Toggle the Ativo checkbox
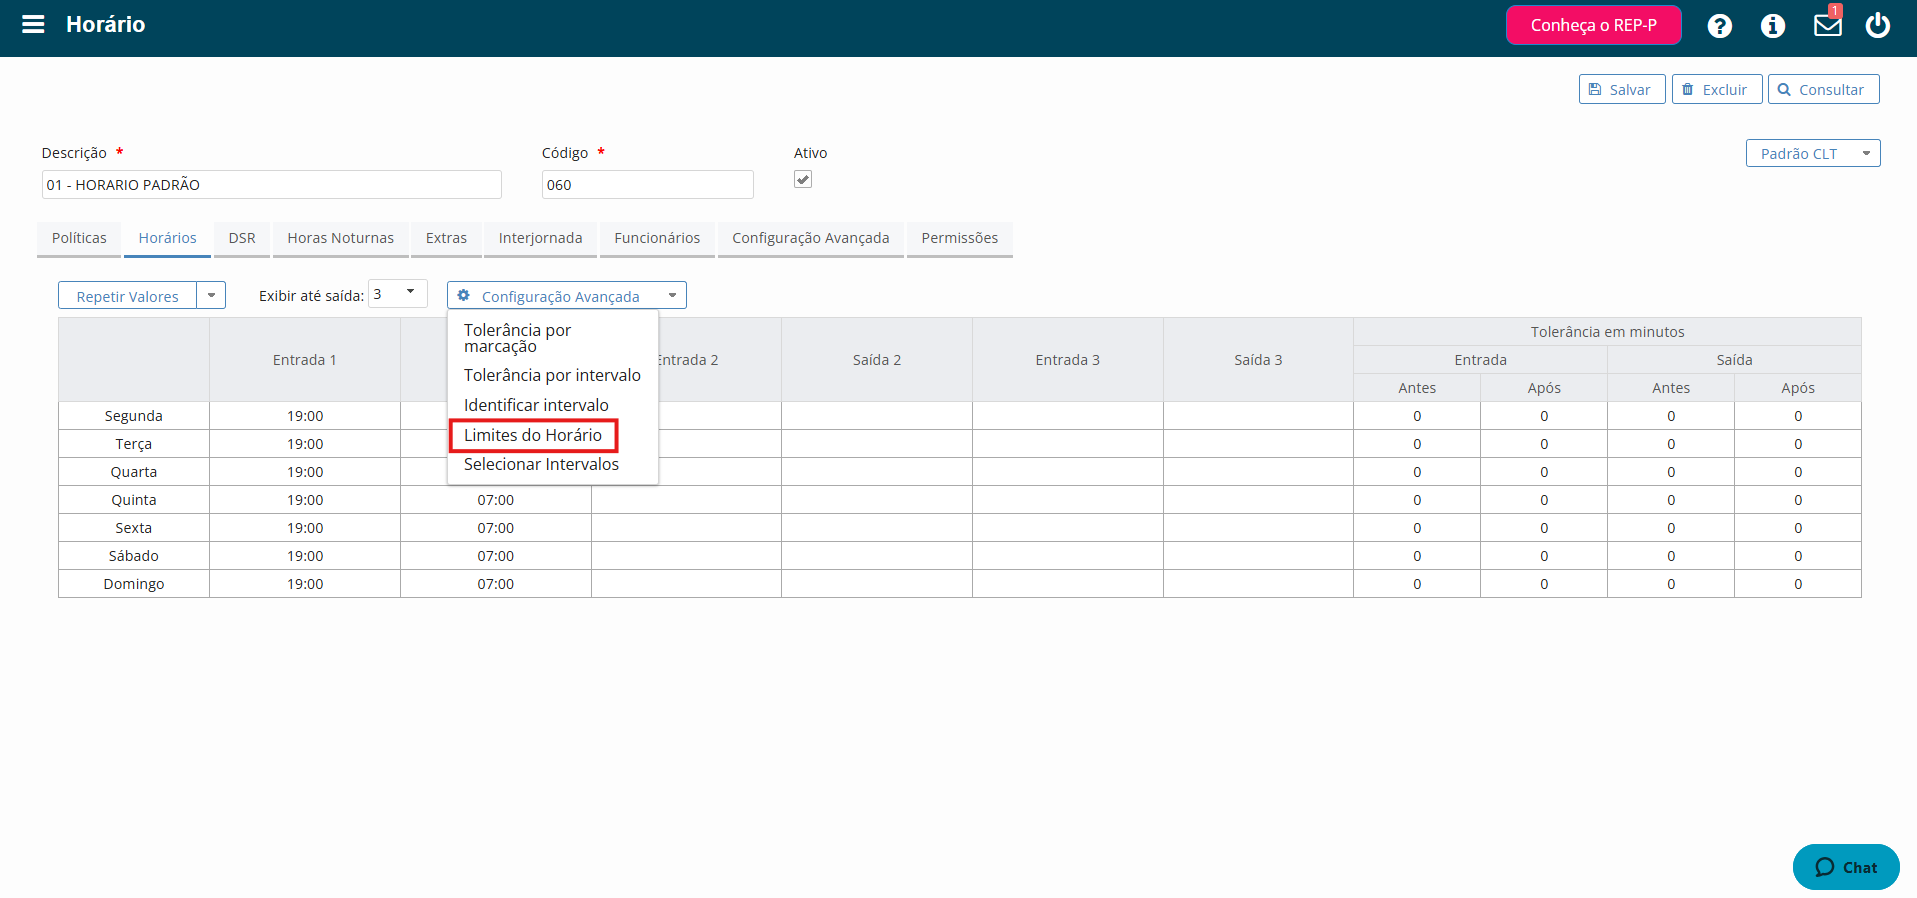This screenshot has width=1917, height=898. click(803, 179)
